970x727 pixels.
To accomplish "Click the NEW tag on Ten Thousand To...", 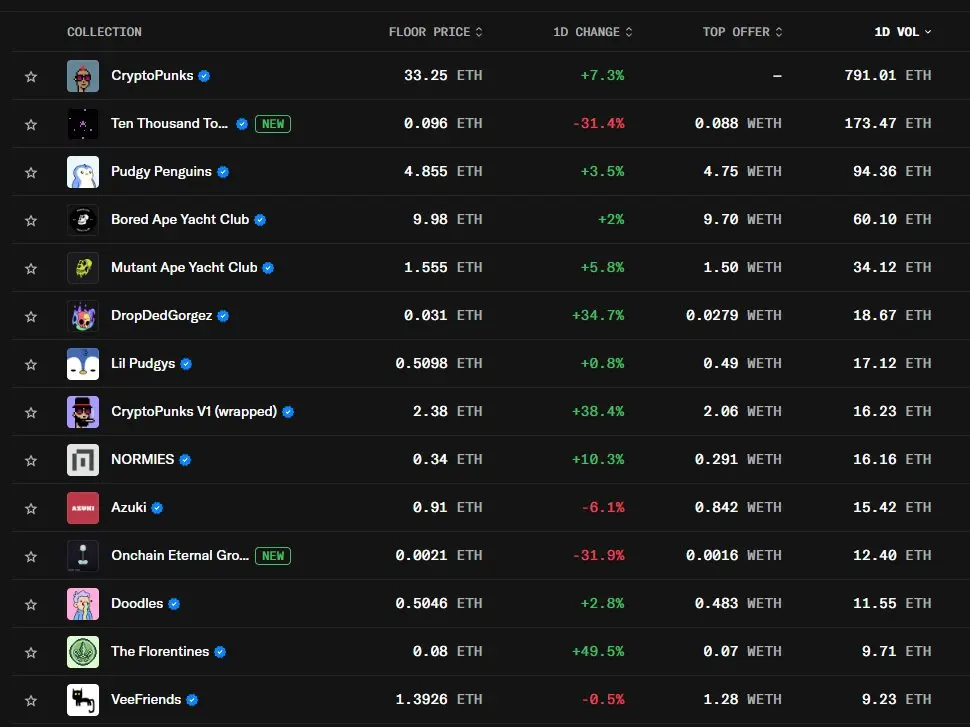I will tap(273, 124).
